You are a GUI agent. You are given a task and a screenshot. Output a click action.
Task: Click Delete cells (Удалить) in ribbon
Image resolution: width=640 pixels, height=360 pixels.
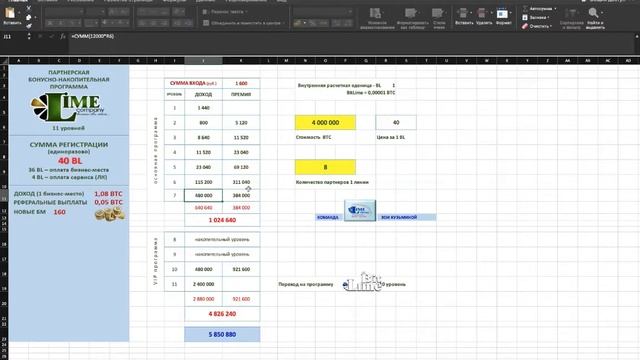tap(484, 17)
